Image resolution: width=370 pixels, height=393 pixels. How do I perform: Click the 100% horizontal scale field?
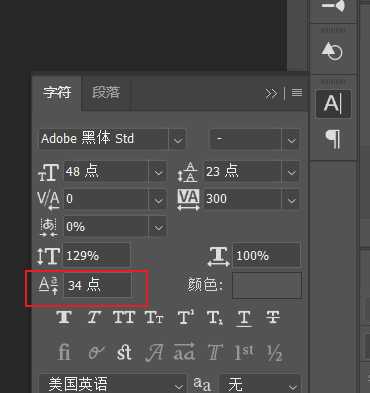[266, 255]
